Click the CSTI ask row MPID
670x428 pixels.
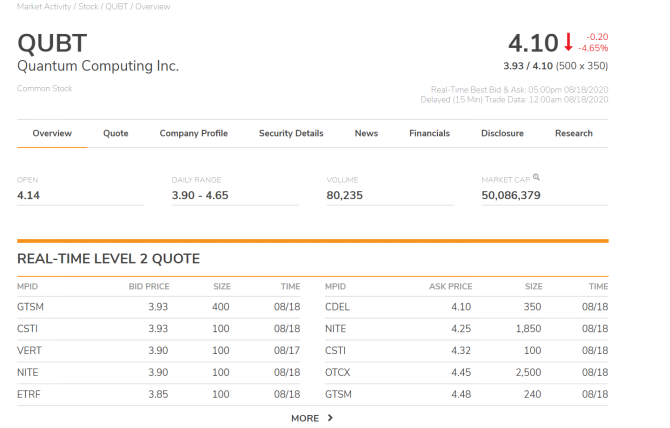[x=335, y=350]
